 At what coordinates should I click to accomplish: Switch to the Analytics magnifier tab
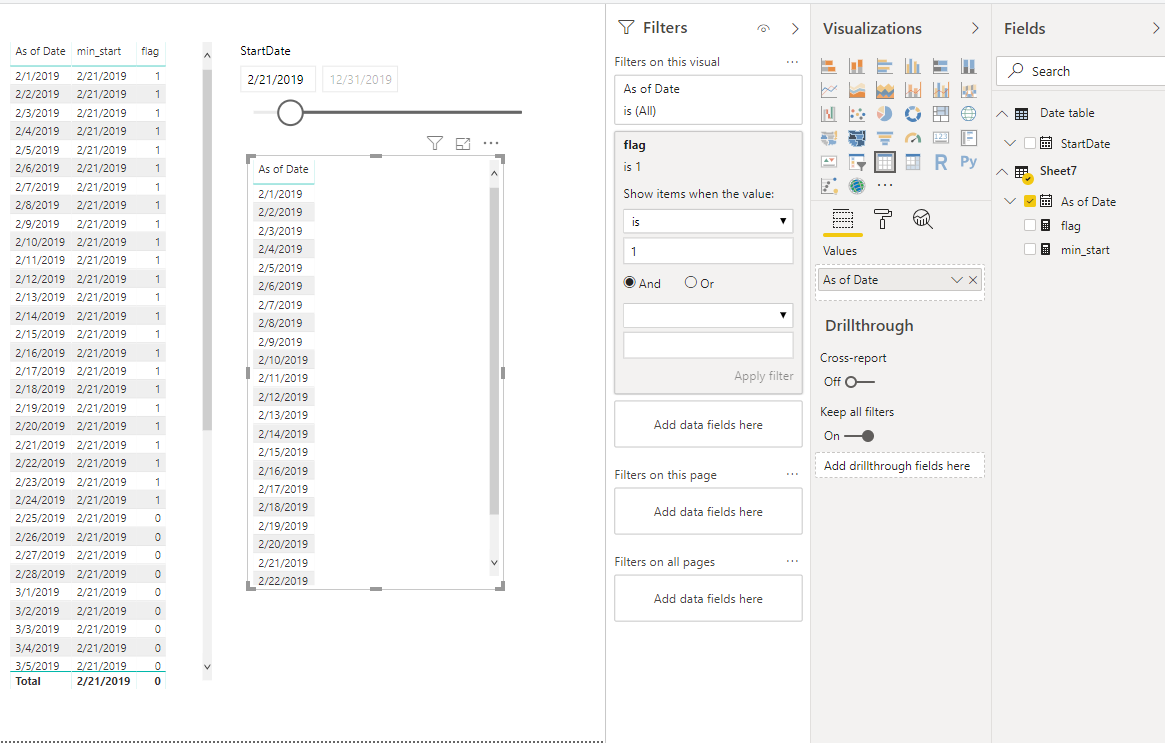tap(922, 219)
